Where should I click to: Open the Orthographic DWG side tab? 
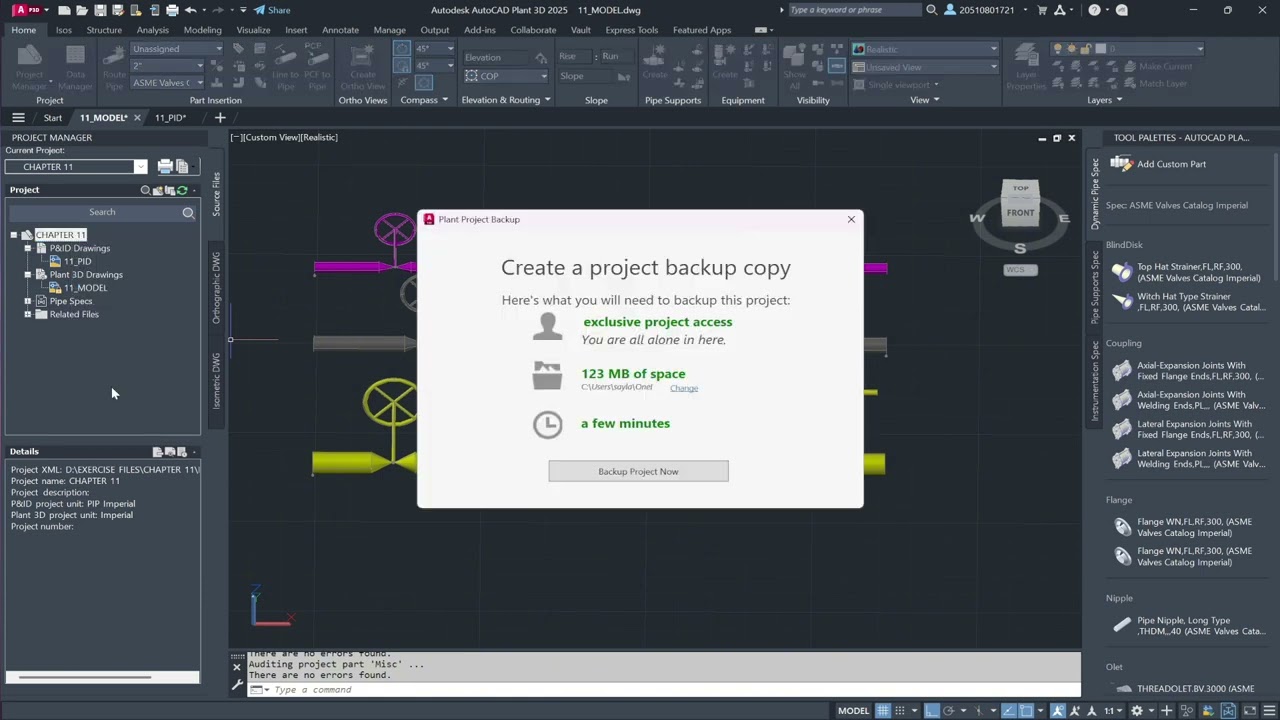pos(216,287)
